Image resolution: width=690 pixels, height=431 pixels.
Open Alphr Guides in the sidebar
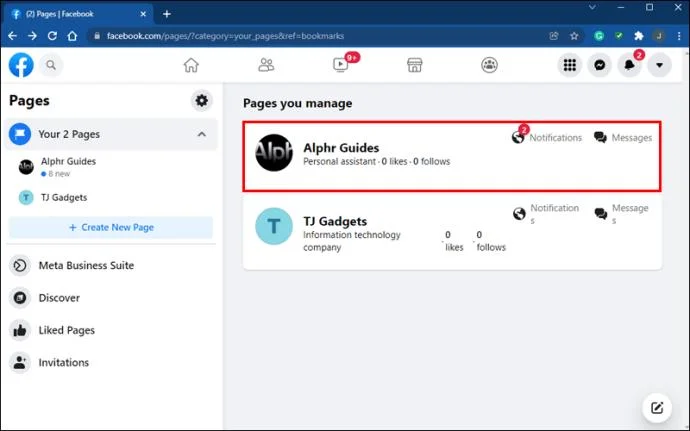pyautogui.click(x=111, y=167)
